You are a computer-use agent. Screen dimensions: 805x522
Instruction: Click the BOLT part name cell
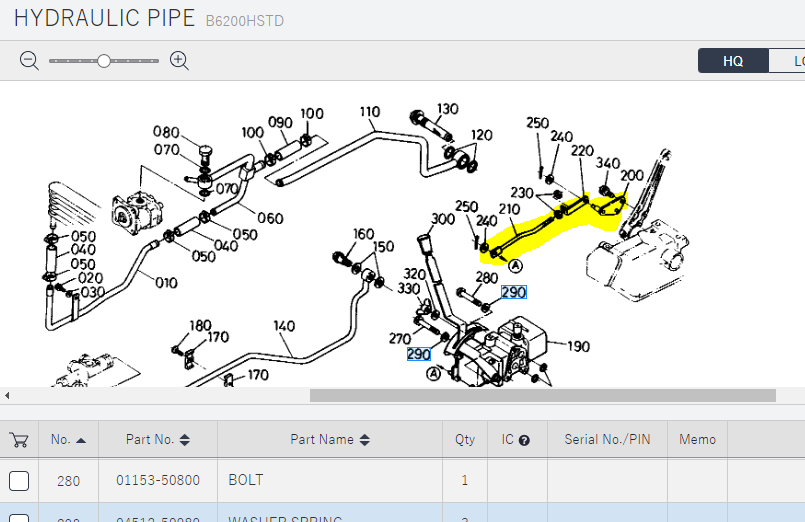point(330,480)
